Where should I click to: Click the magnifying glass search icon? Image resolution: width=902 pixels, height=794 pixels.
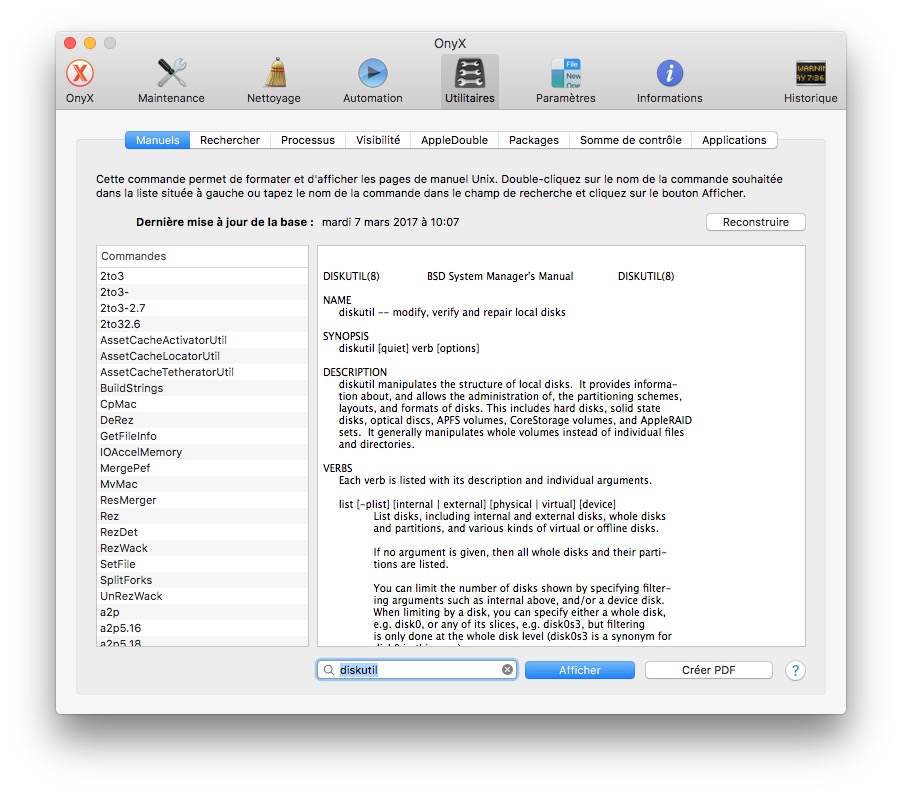click(x=328, y=670)
